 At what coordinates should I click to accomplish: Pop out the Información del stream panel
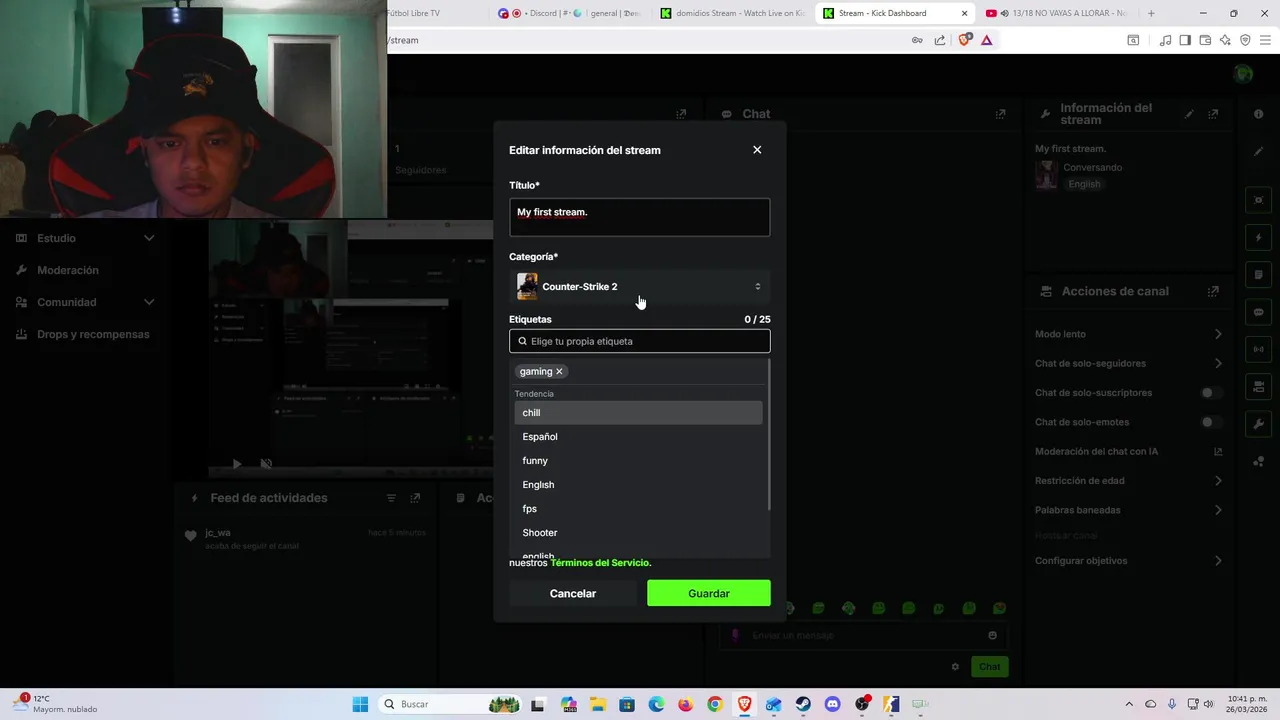pos(1213,114)
